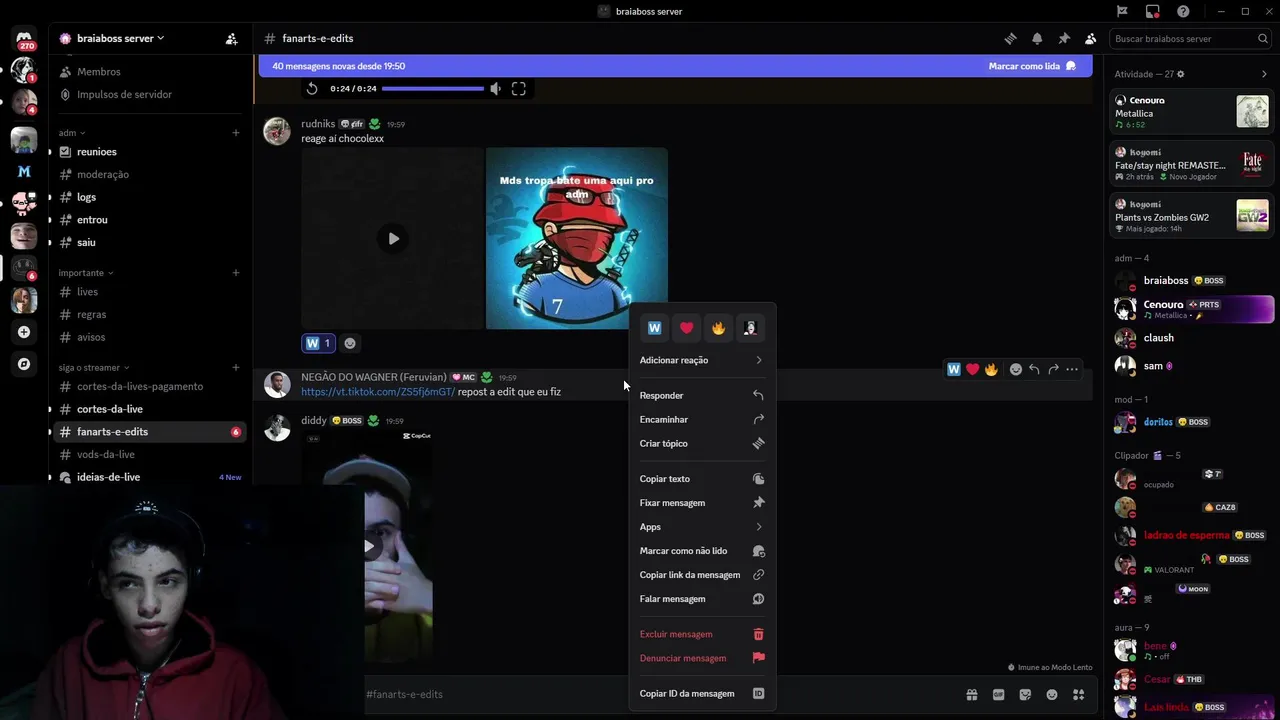
Task: Open inbox icon in title bar
Action: pos(1152,11)
